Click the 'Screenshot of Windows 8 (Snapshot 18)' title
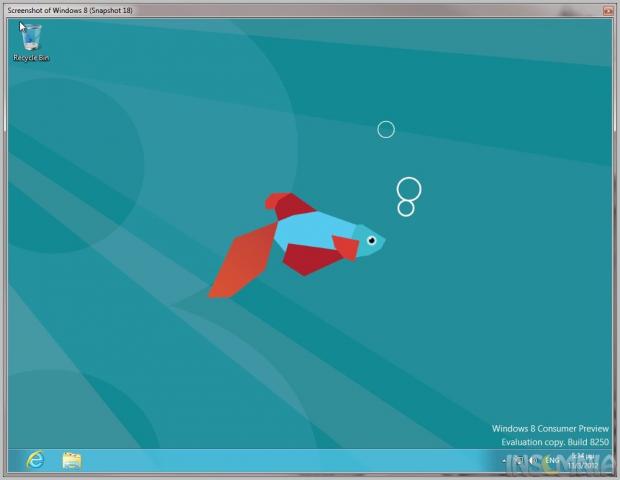The width and height of the screenshot is (620, 480). coord(70,10)
